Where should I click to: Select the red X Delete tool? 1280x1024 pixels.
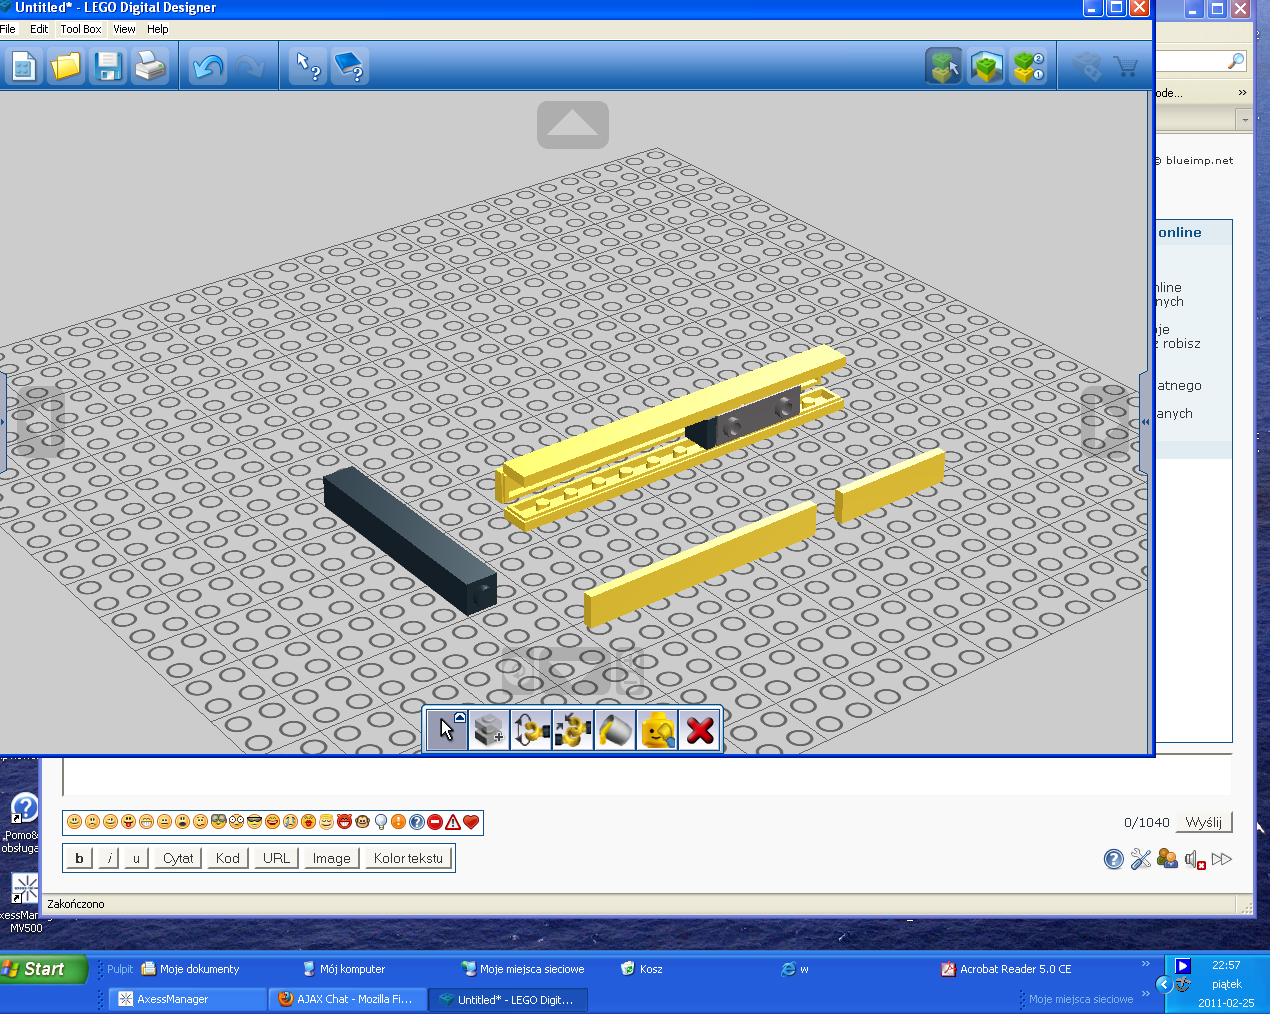click(x=700, y=730)
